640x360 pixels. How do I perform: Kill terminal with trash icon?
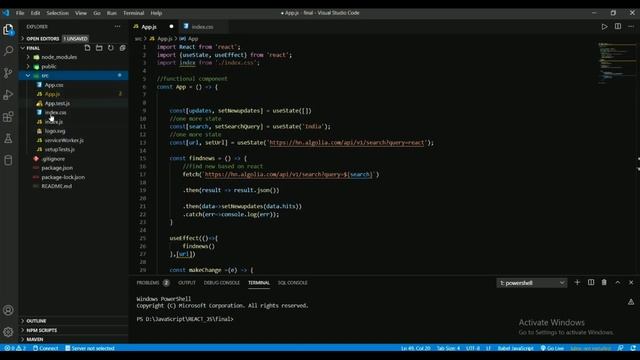coord(604,282)
